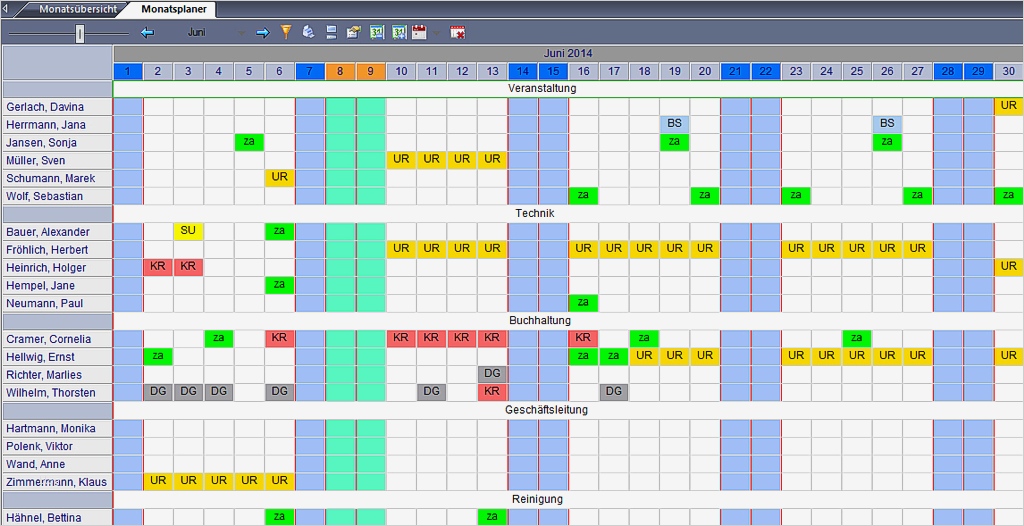Select employee Wand, Anne
The image size is (1024, 526).
point(57,464)
